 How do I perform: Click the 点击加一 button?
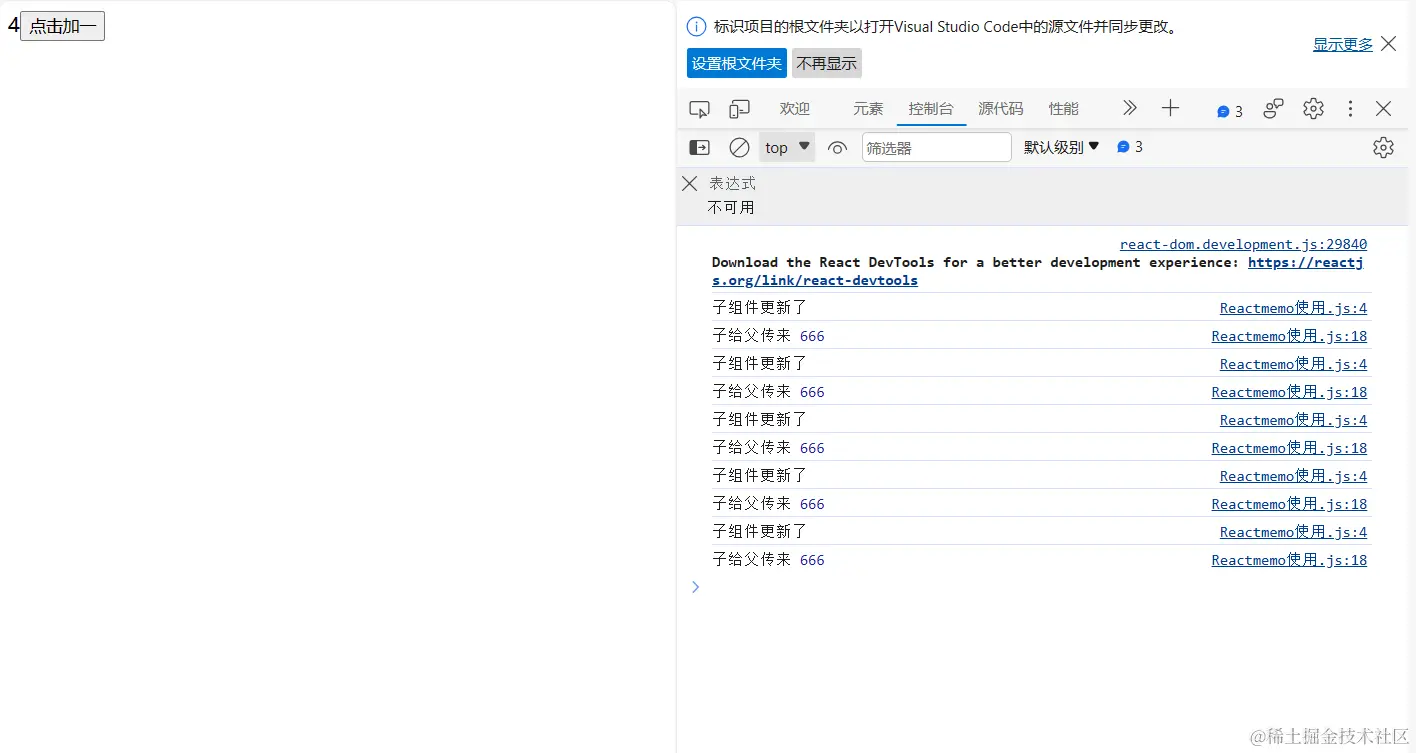pos(62,26)
